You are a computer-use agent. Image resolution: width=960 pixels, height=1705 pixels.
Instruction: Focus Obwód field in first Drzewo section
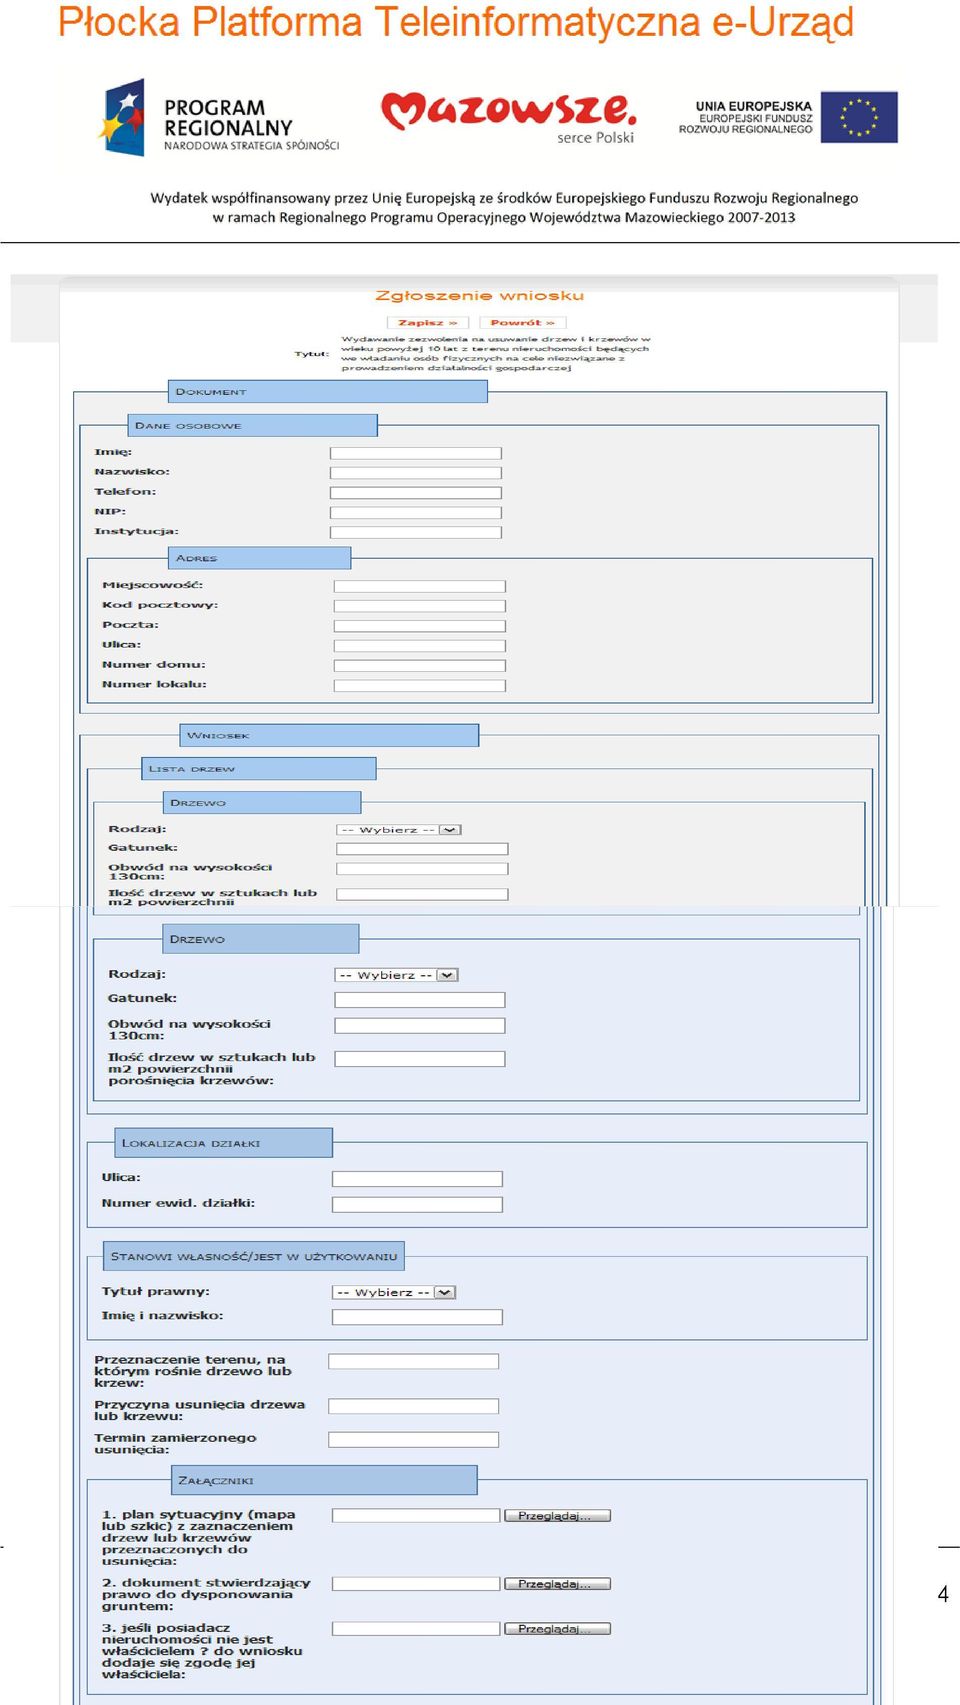point(422,869)
